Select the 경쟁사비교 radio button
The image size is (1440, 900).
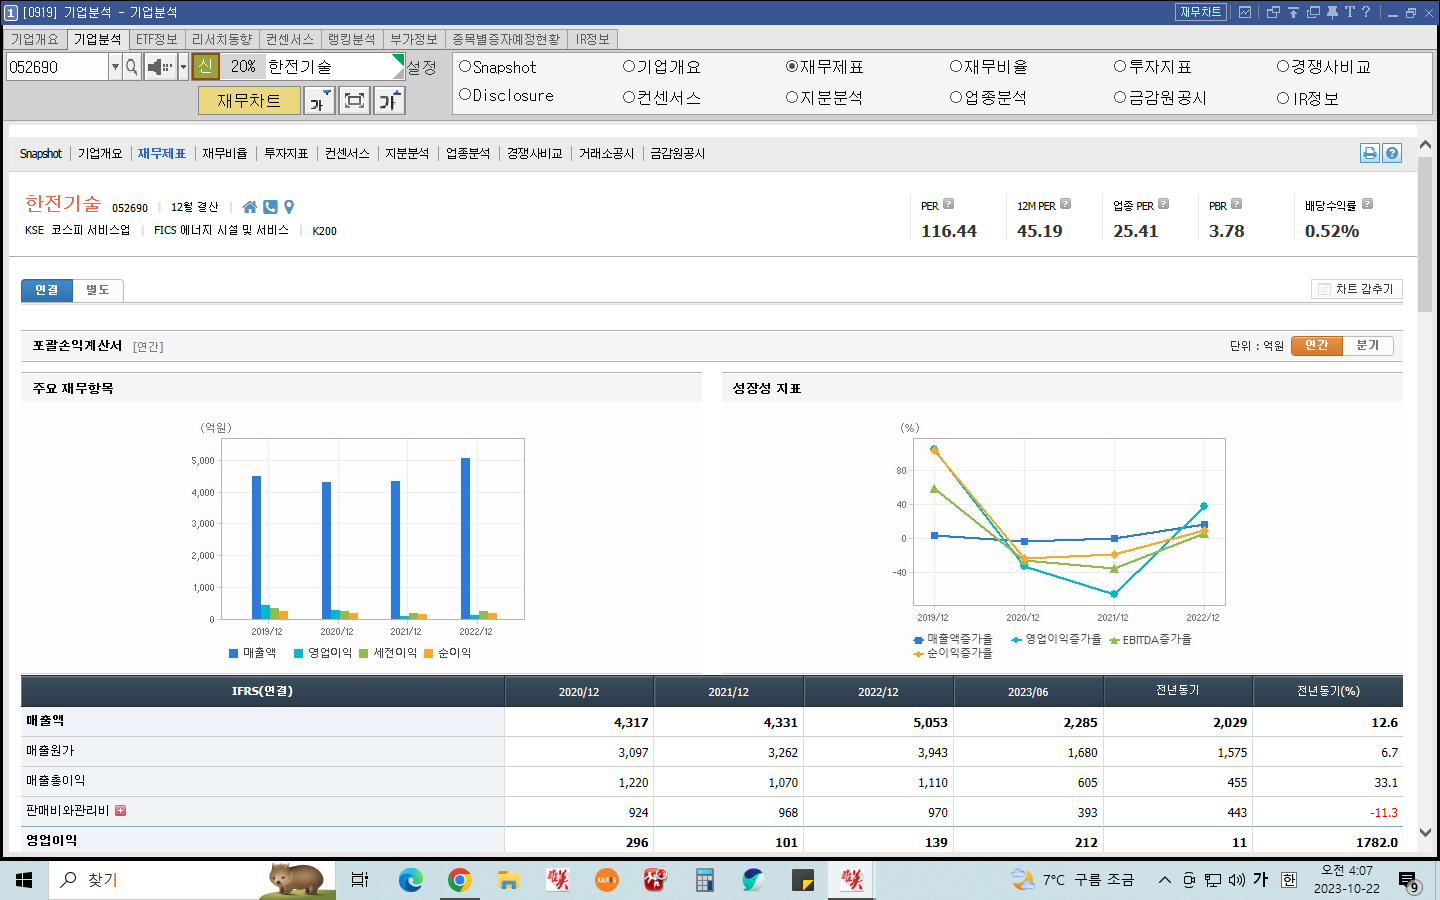(x=1283, y=66)
